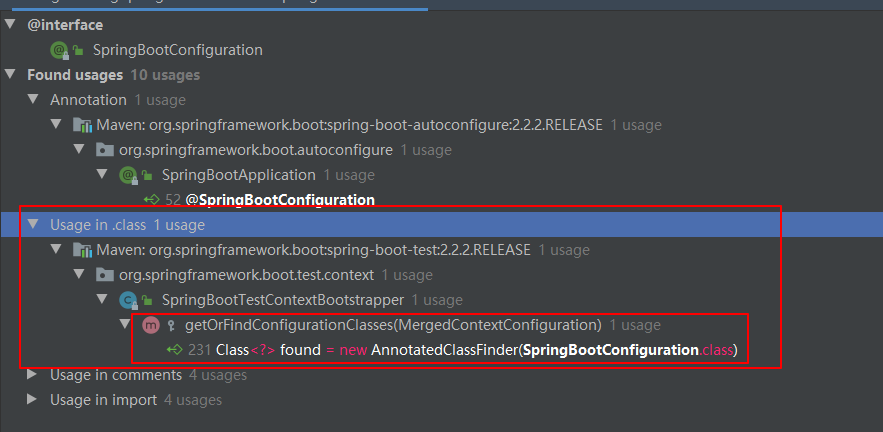Collapse org.springframework.boot.test.context package node

(79, 274)
